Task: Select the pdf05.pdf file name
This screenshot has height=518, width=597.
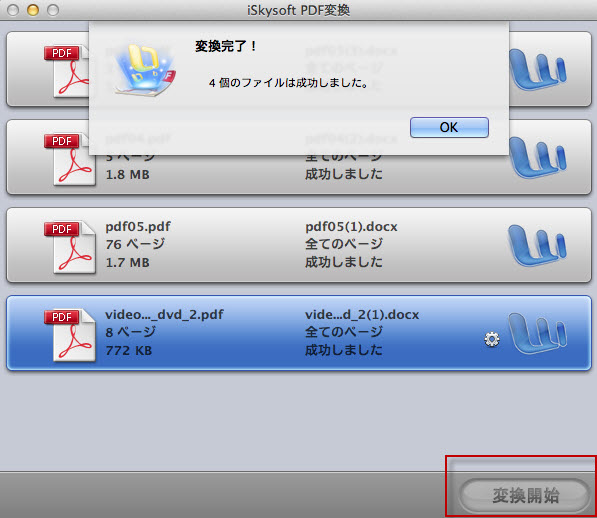Action: click(x=138, y=226)
